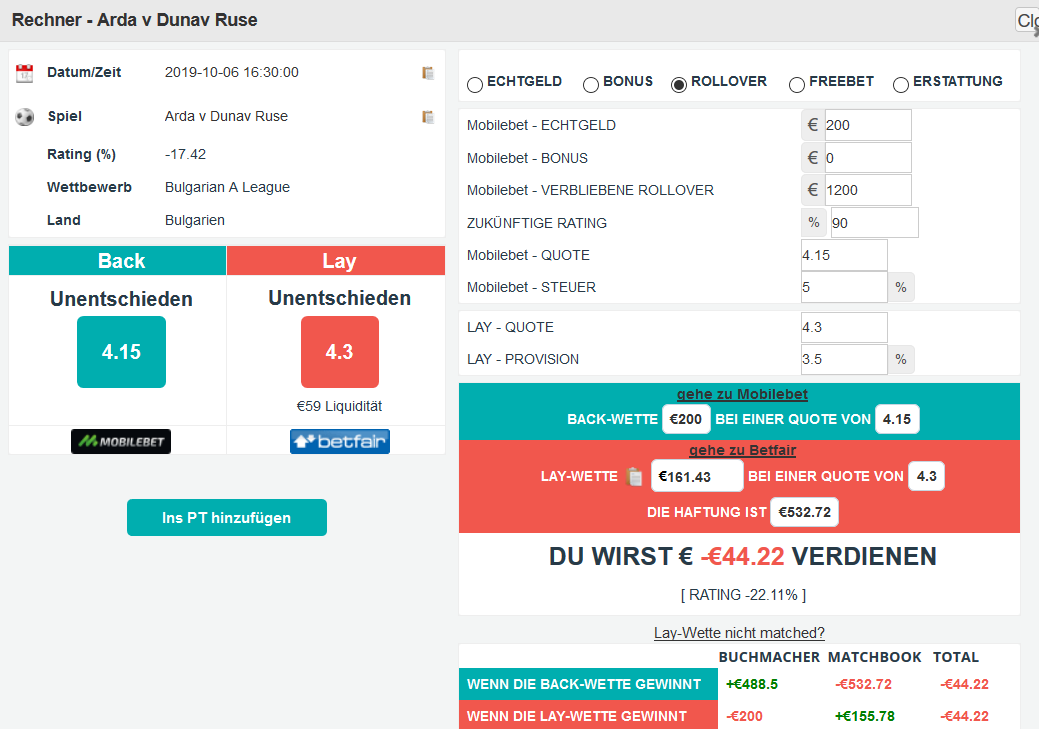The height and width of the screenshot is (729, 1039).
Task: Click the clipboard icon beside LAY-WETTE
Action: pyautogui.click(x=633, y=477)
